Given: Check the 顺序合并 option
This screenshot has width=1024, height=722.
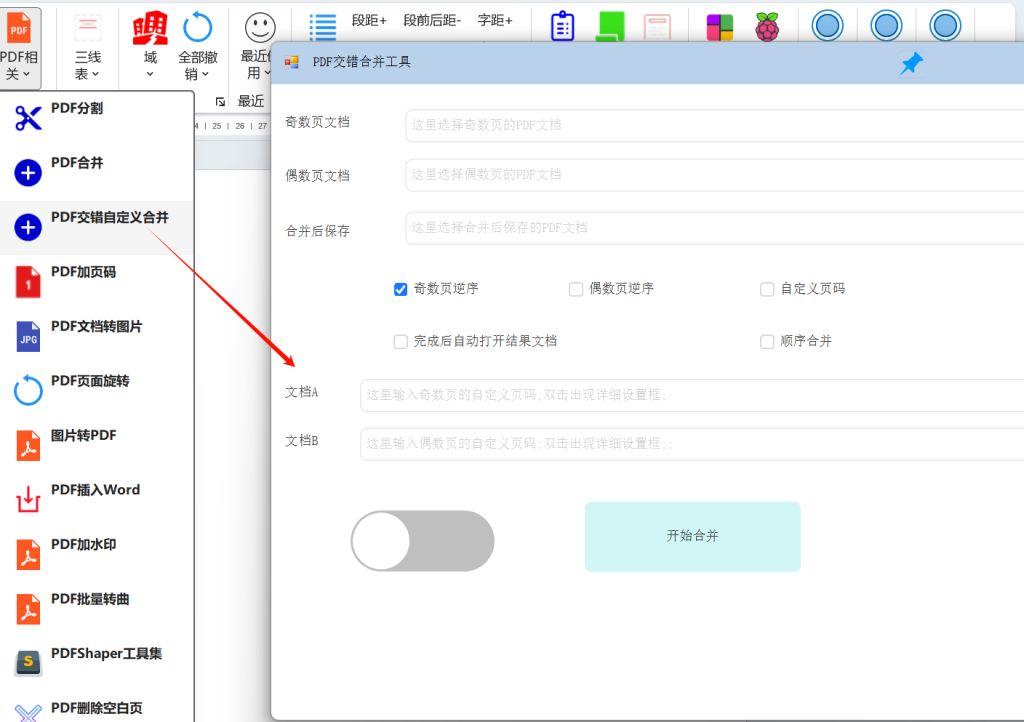Looking at the screenshot, I should [767, 340].
